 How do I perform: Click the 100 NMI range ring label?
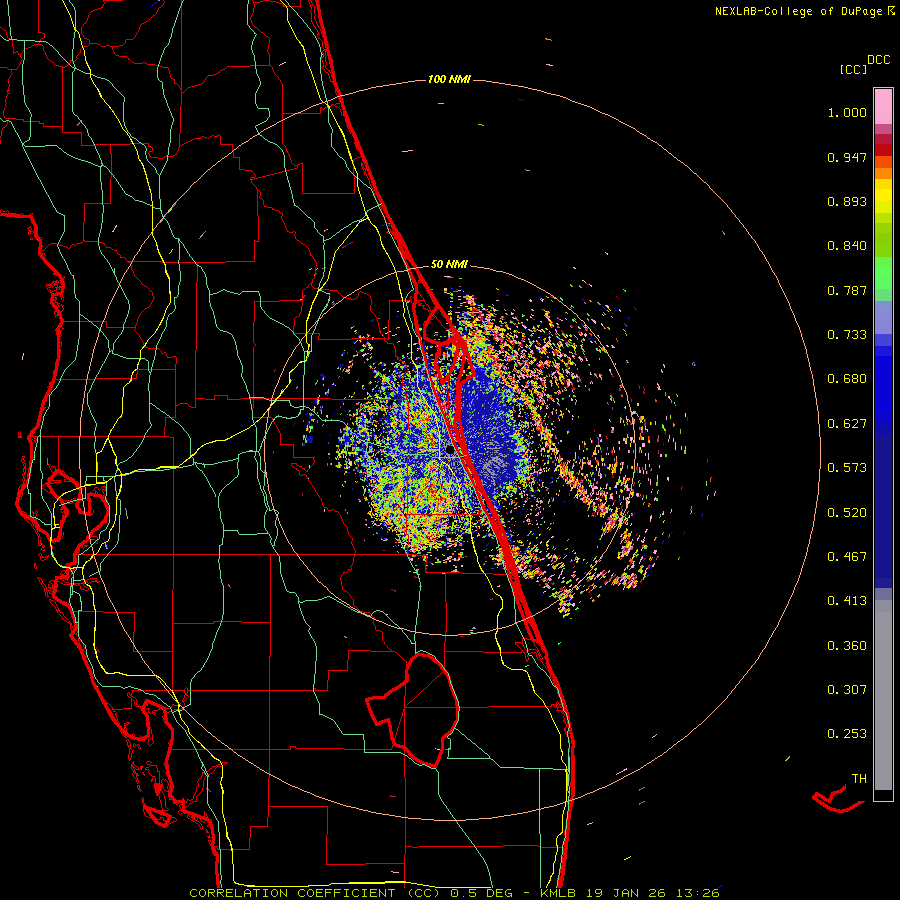click(x=449, y=79)
